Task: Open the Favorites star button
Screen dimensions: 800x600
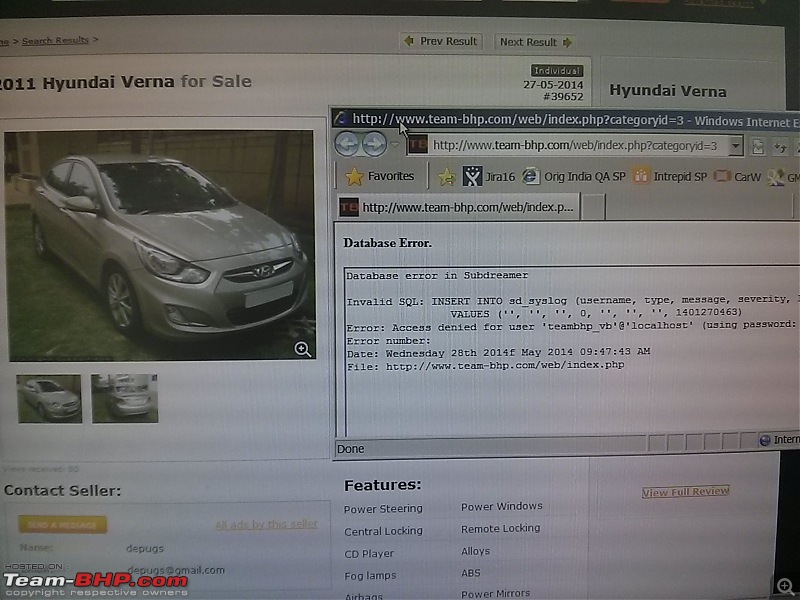Action: point(380,177)
